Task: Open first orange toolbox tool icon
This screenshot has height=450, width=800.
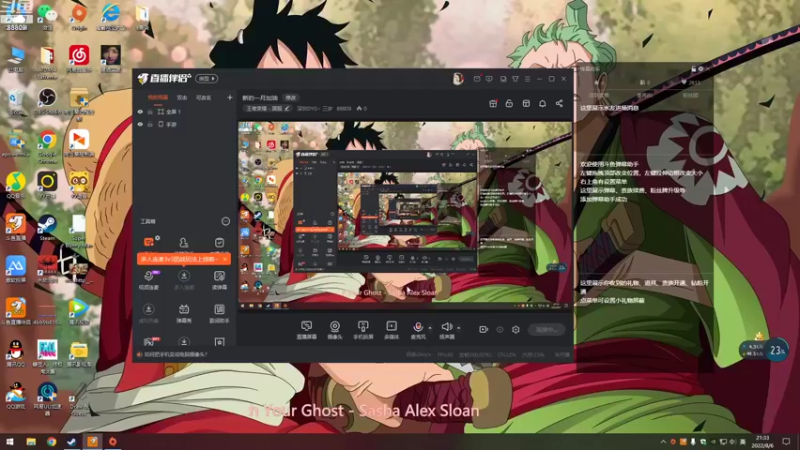Action: point(149,242)
